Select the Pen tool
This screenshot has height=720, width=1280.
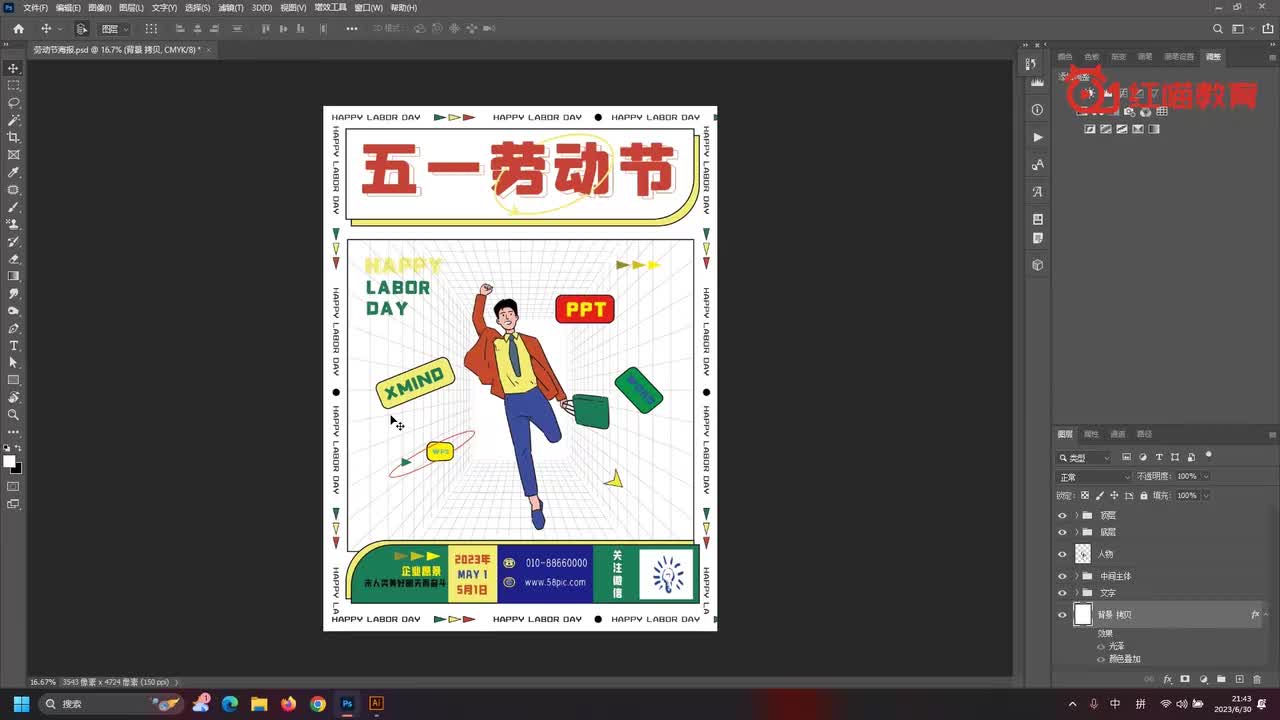coord(14,328)
